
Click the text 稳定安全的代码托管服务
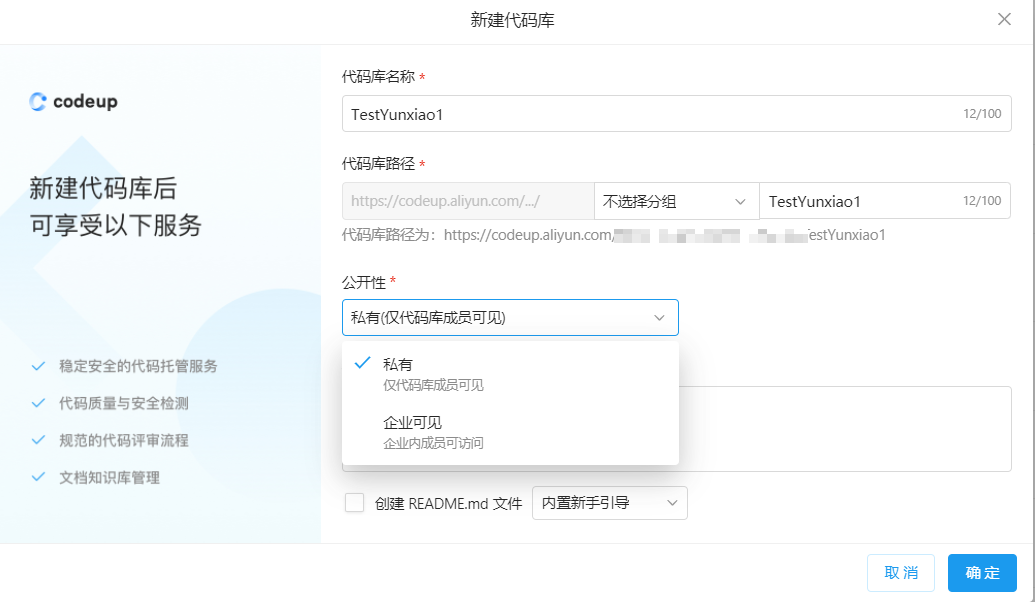click(138, 366)
